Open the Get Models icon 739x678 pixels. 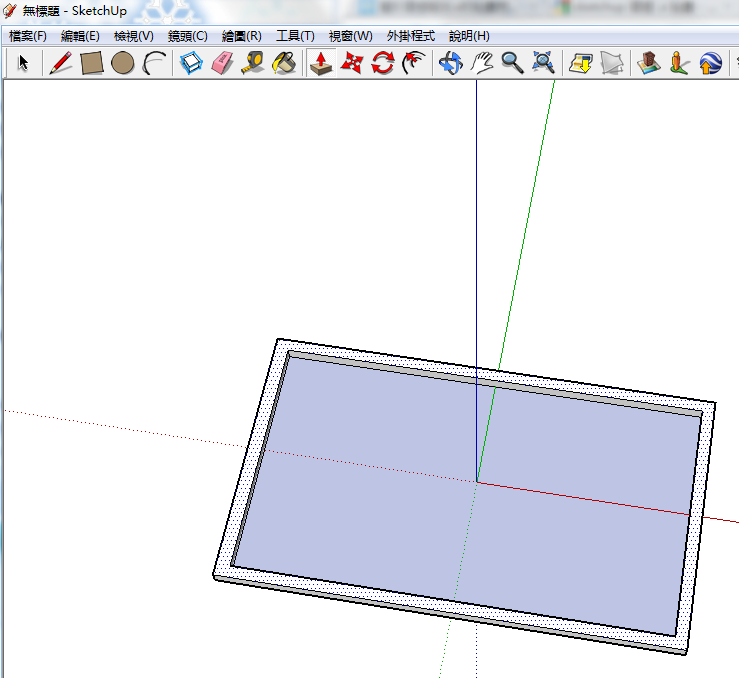click(x=649, y=63)
